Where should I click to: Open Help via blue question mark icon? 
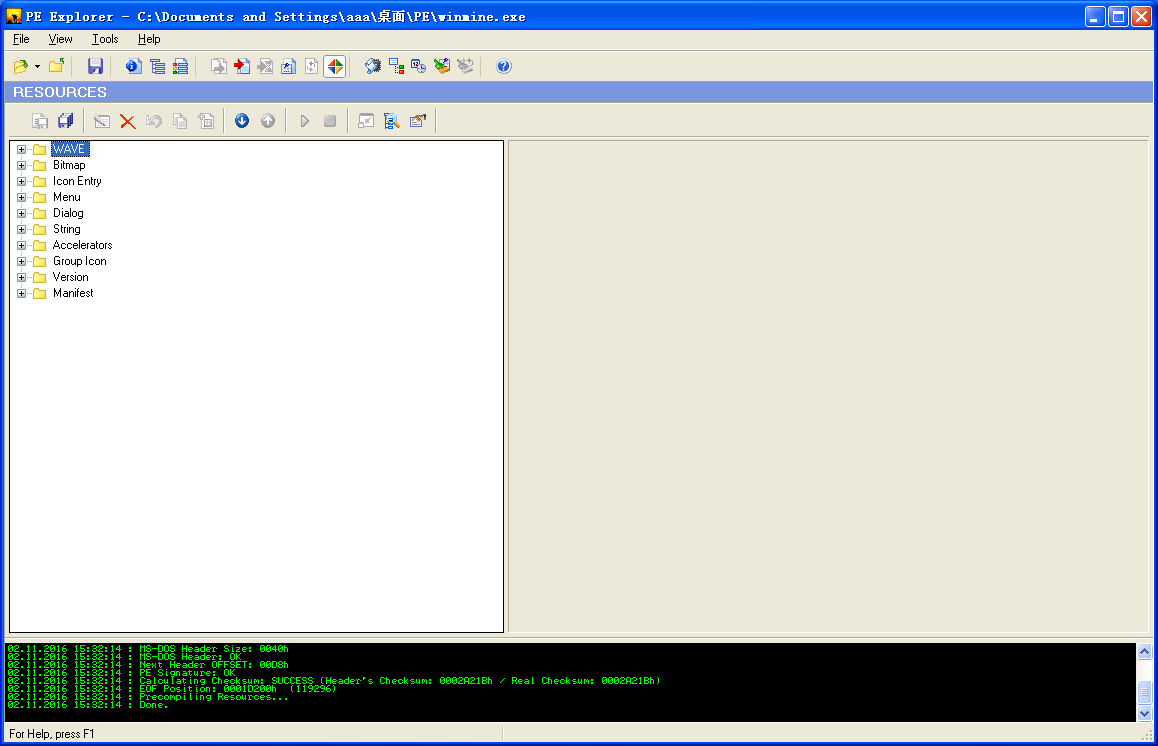click(x=504, y=66)
